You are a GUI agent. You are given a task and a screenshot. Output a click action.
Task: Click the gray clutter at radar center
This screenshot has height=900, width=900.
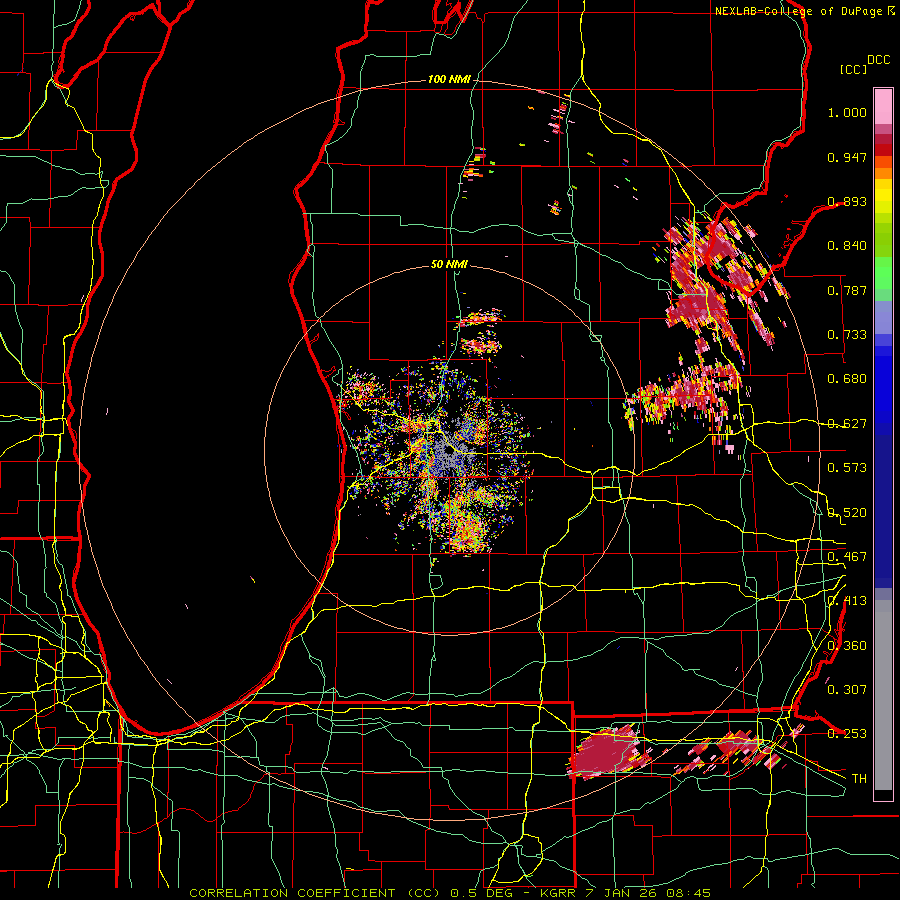449,453
